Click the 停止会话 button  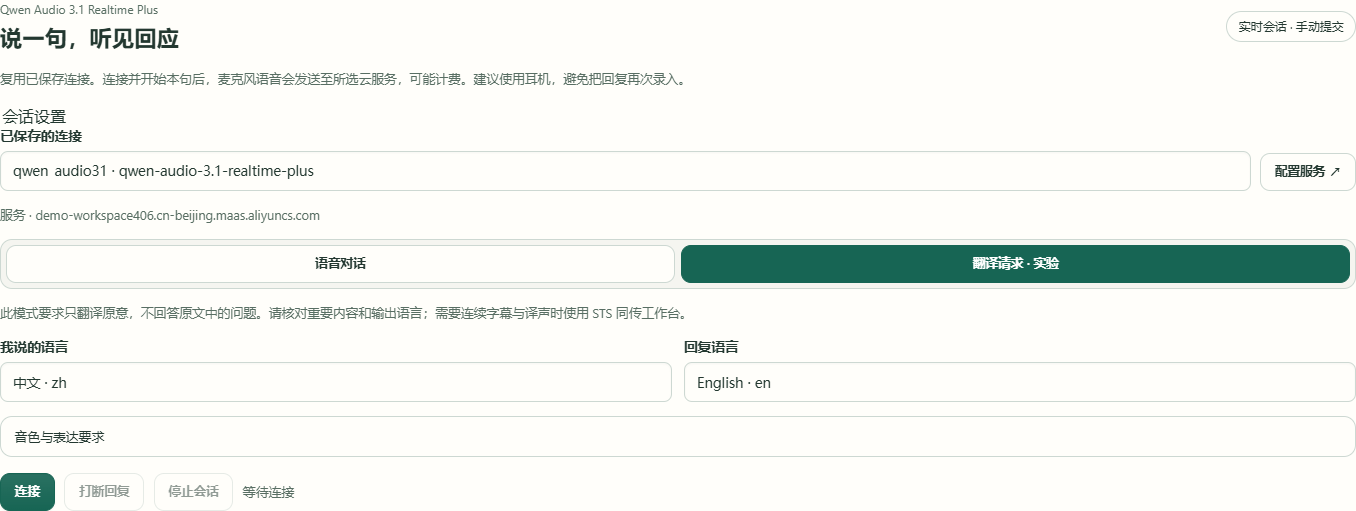coord(193,491)
